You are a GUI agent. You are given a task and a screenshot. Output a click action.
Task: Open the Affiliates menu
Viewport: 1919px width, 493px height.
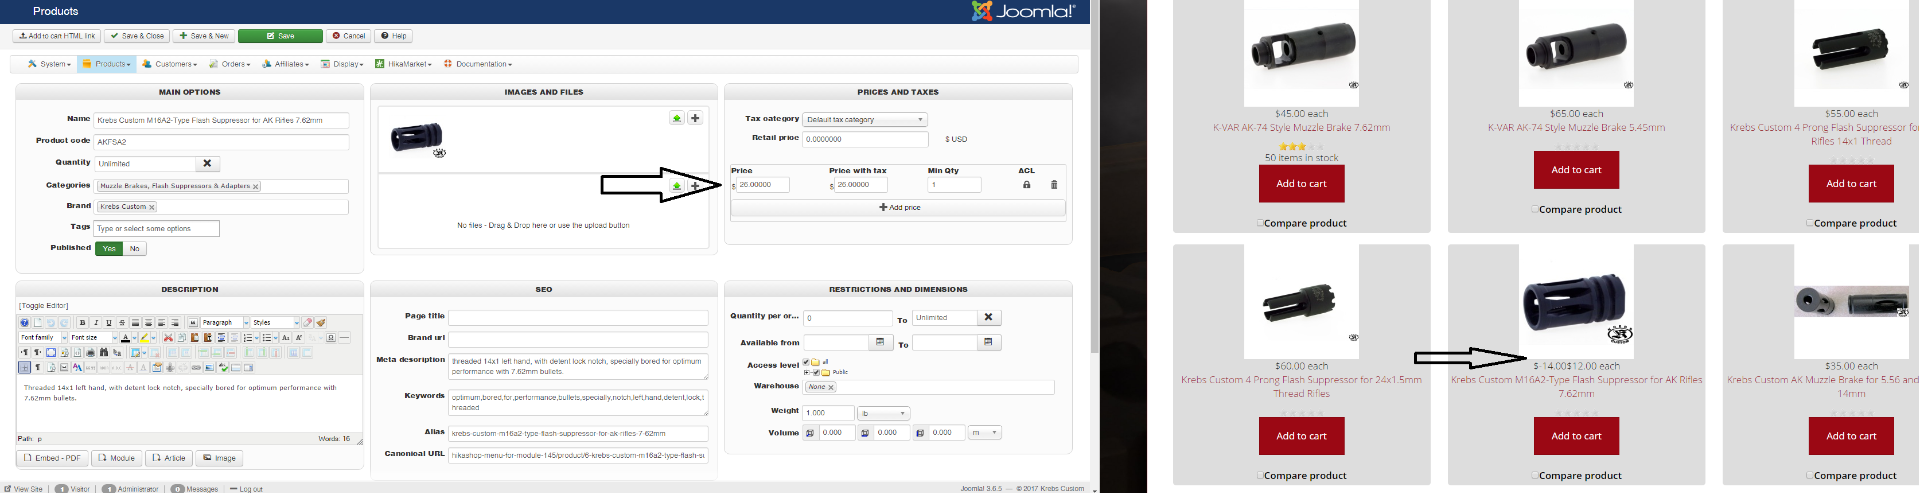(285, 64)
